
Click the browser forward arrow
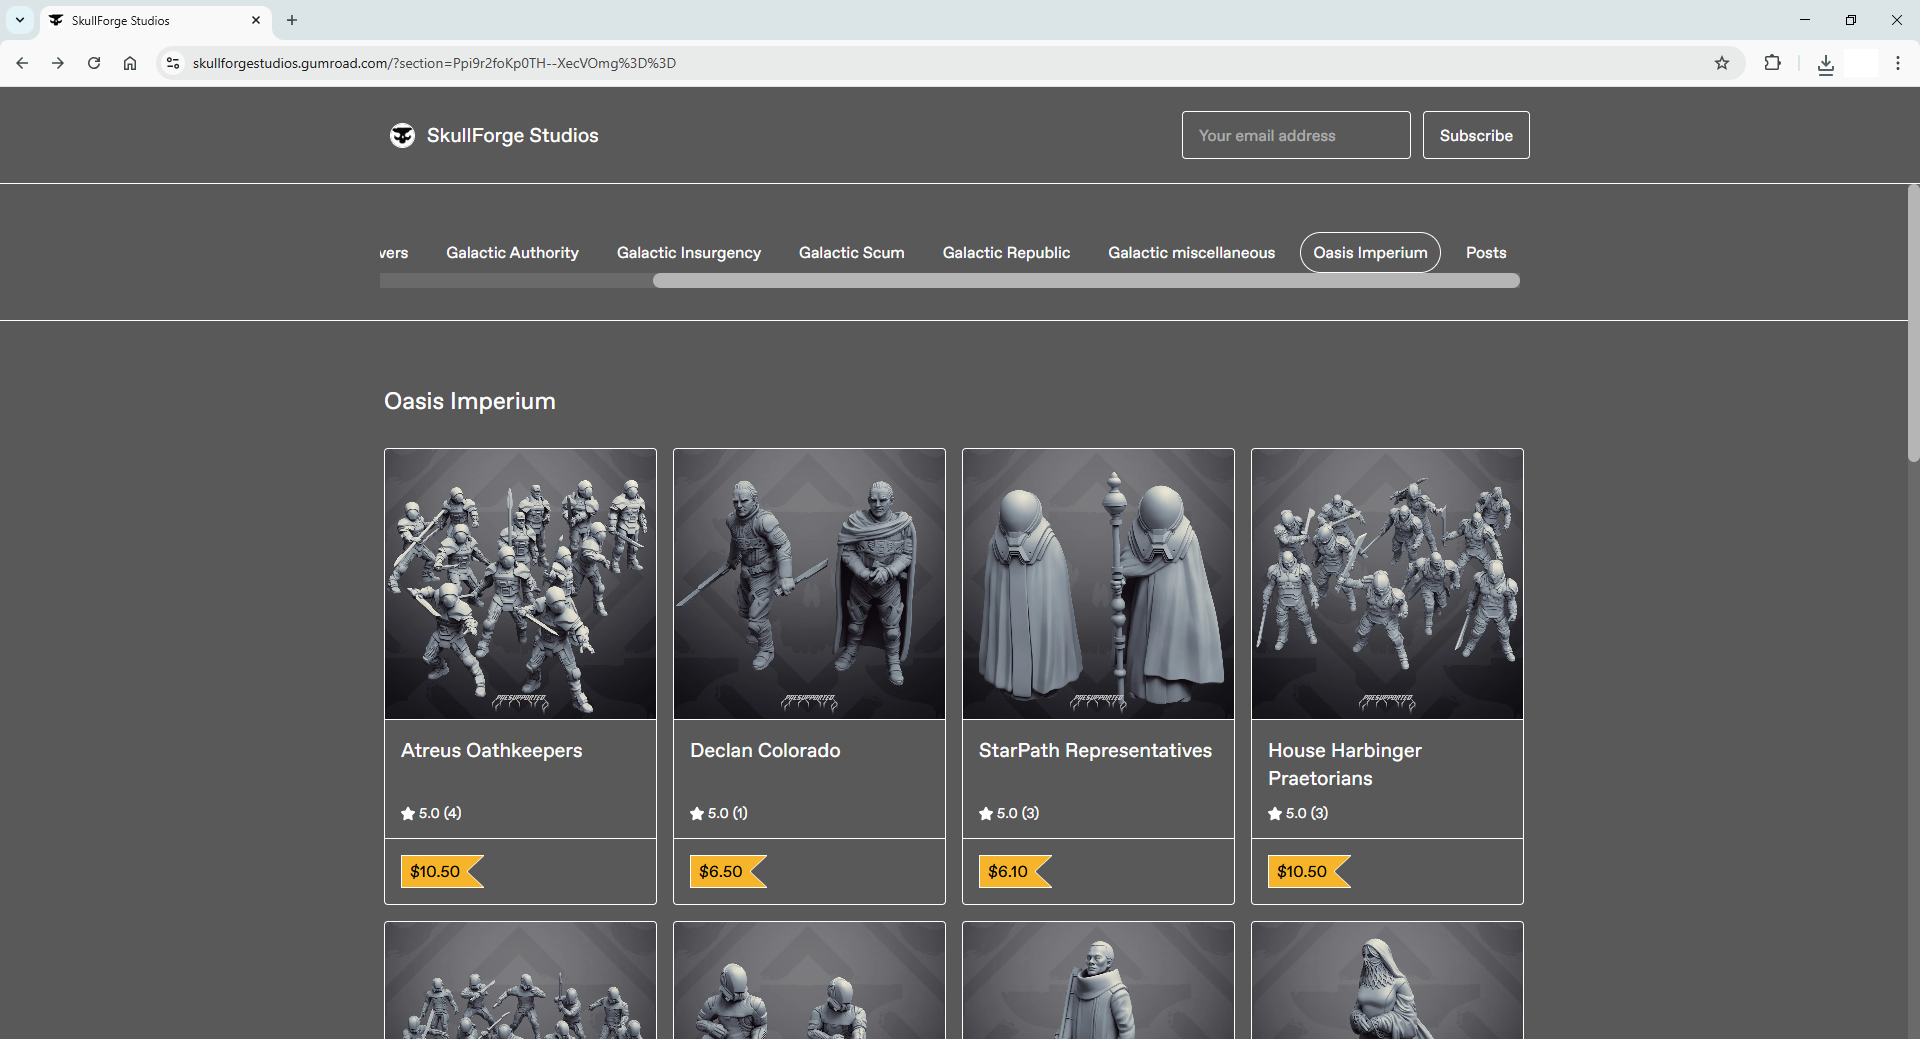58,63
